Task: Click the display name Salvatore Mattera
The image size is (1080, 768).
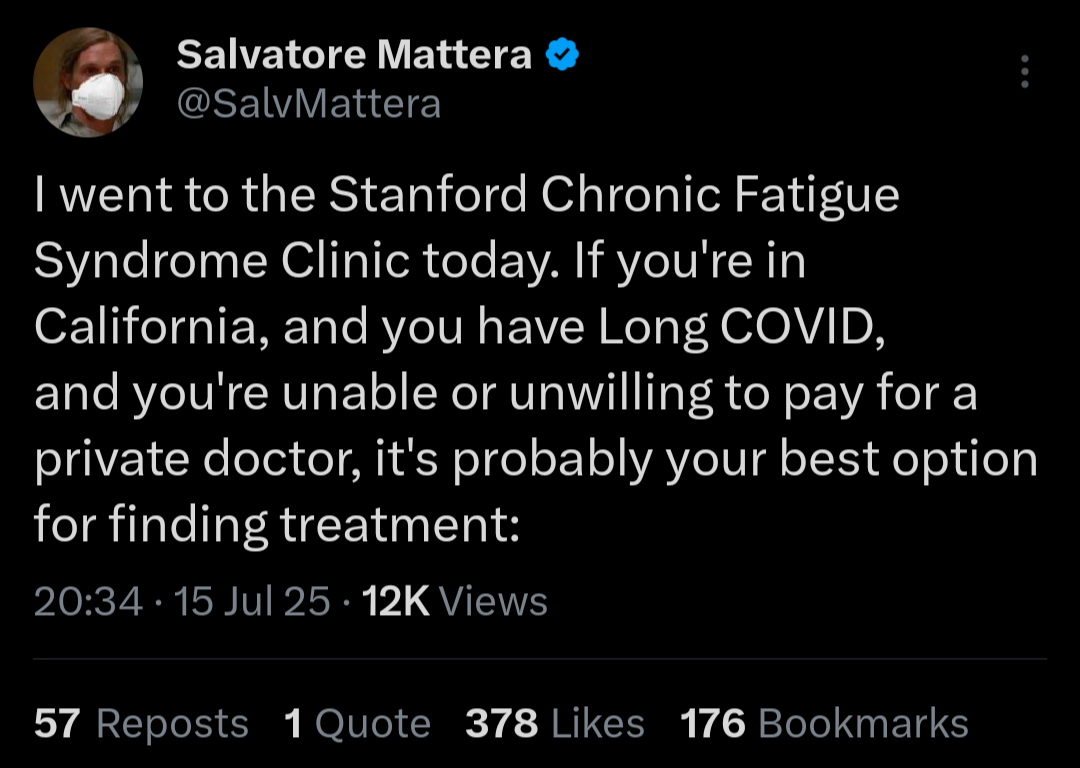Action: click(353, 56)
